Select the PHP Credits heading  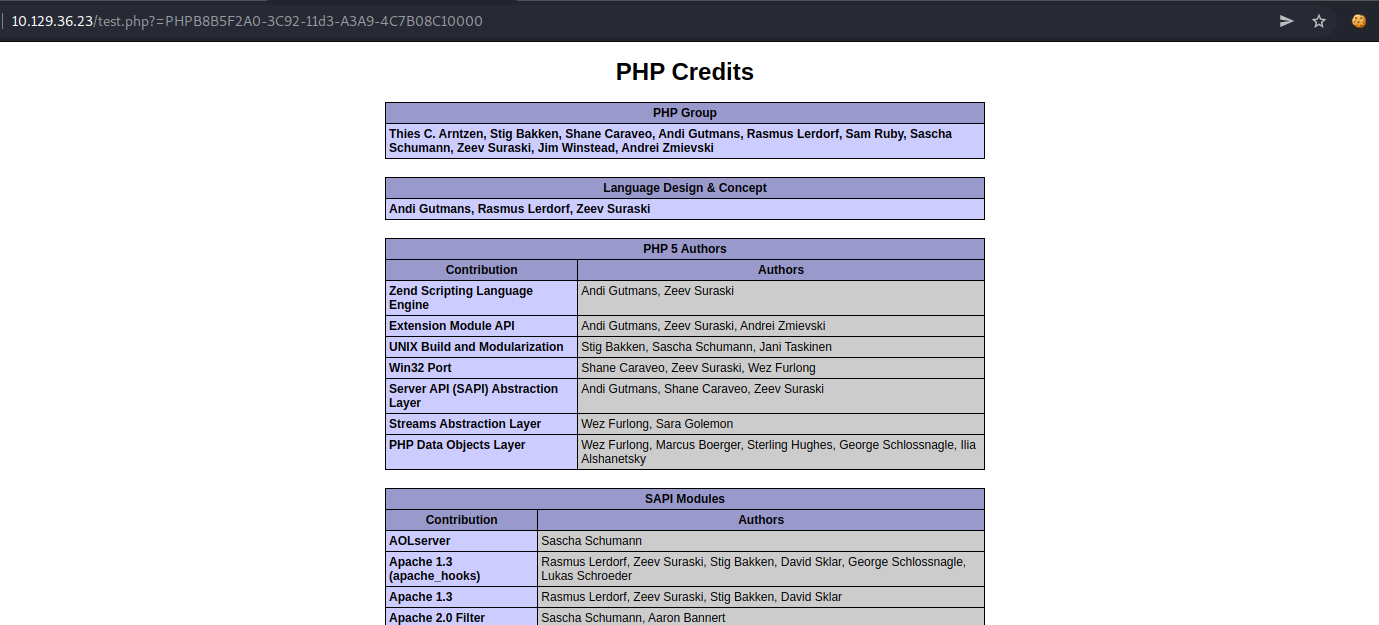coord(685,72)
